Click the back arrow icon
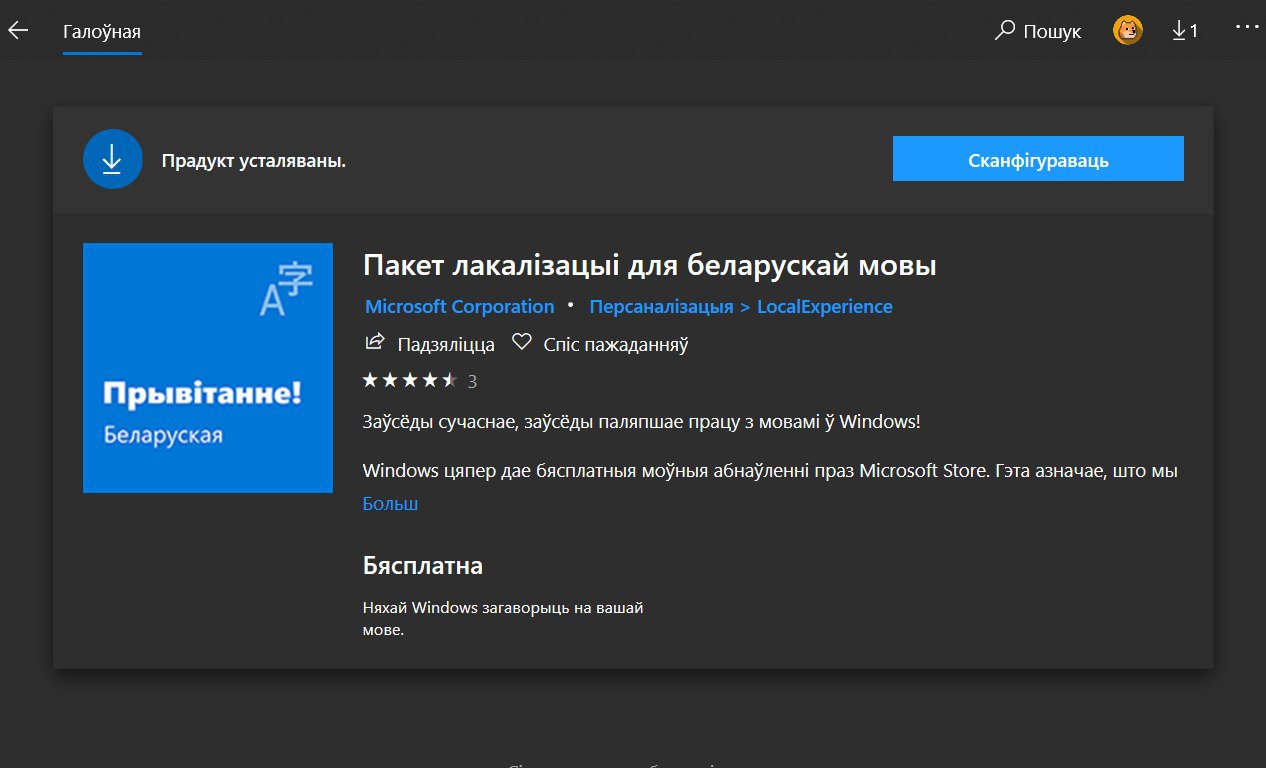Viewport: 1266px width, 768px height. pos(18,31)
